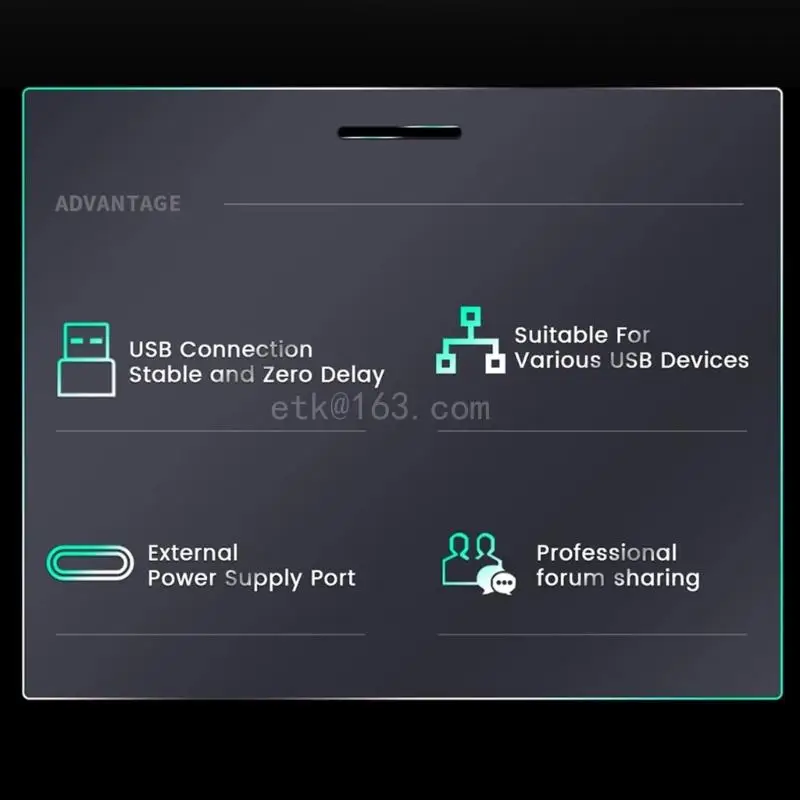
Task: Click 'Suitable For' label
Action: click(x=582, y=335)
